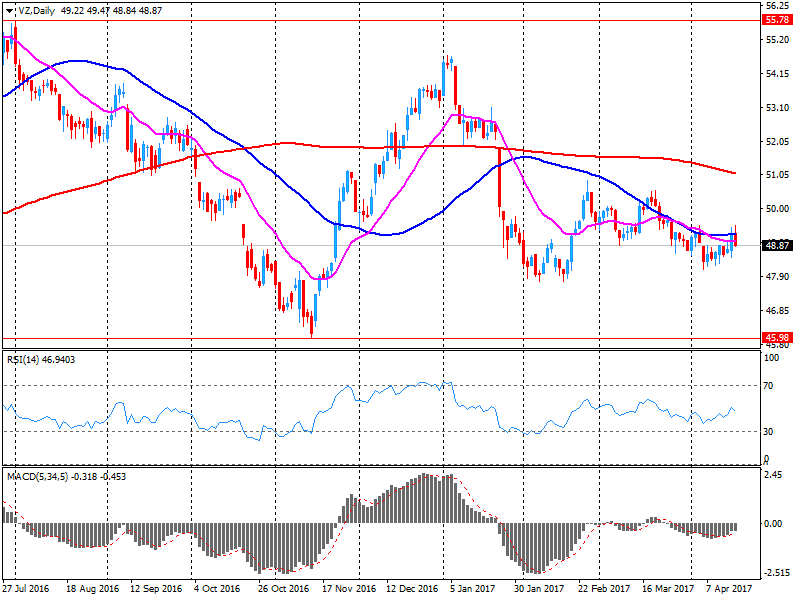Click the 18 Aug 2016 date label
This screenshot has height=600, width=800.
[92, 588]
